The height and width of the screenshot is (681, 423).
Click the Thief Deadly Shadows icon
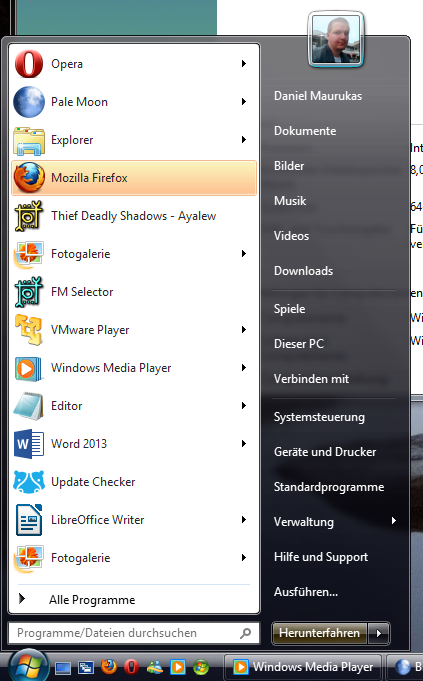point(29,216)
